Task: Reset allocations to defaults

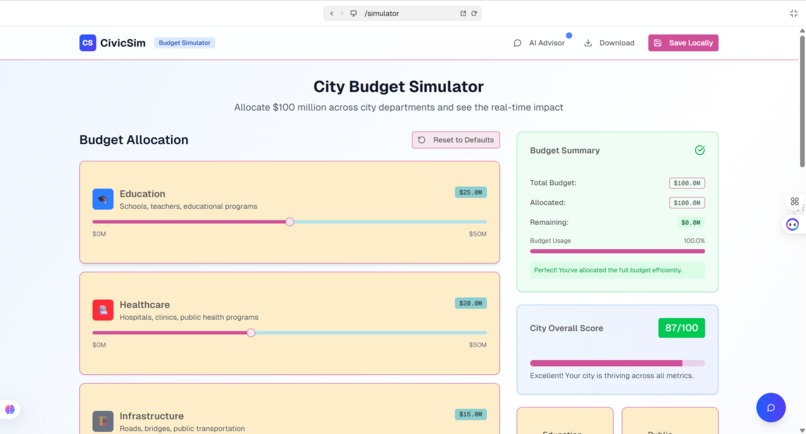Action: tap(455, 140)
